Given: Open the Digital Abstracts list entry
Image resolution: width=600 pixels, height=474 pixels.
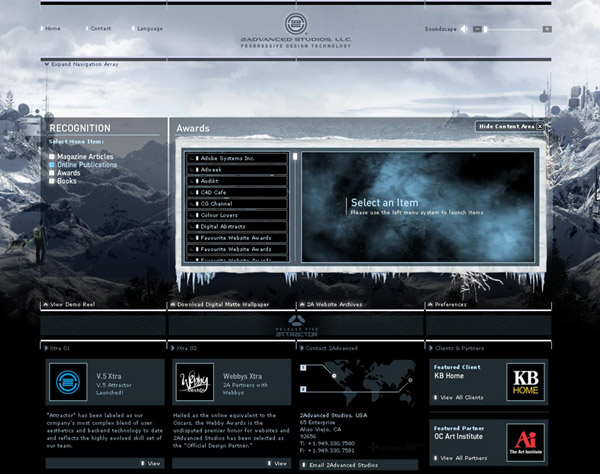Looking at the screenshot, I should click(x=237, y=226).
